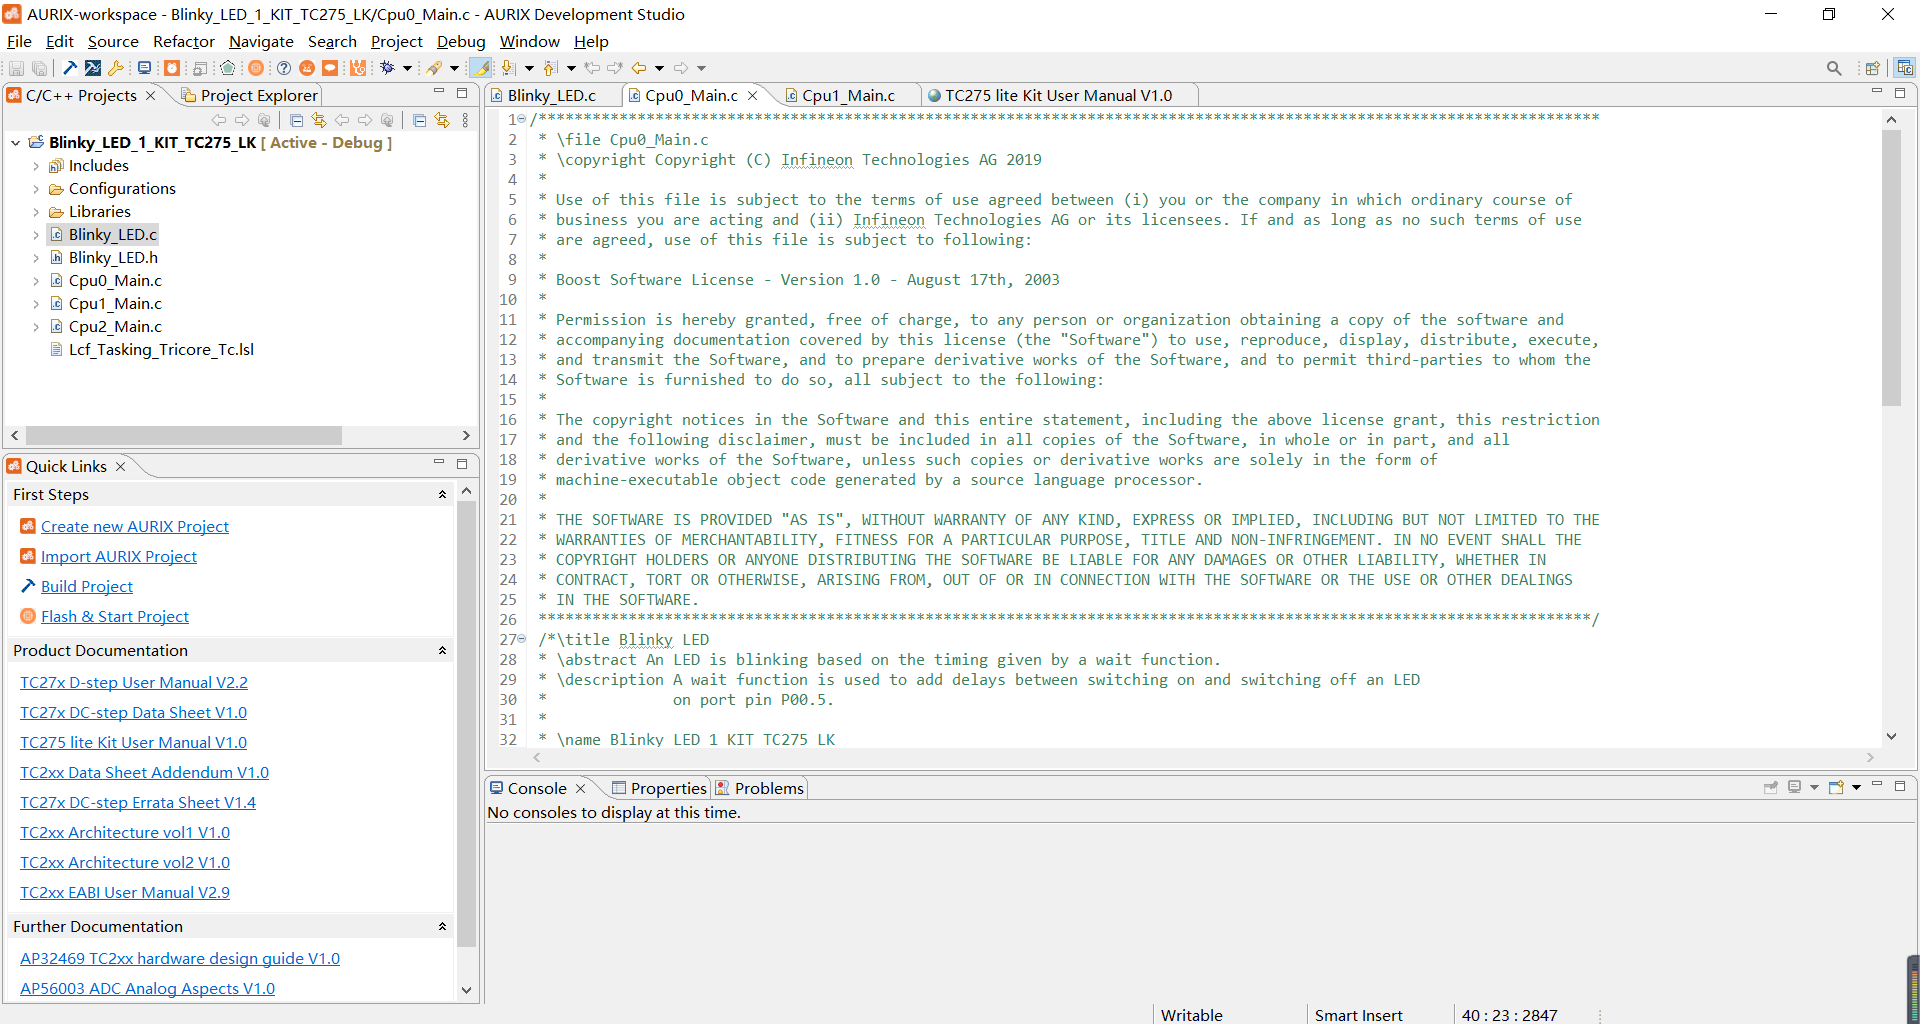Image resolution: width=1920 pixels, height=1024 pixels.
Task: Collapse the Further Documentation section
Action: (442, 926)
